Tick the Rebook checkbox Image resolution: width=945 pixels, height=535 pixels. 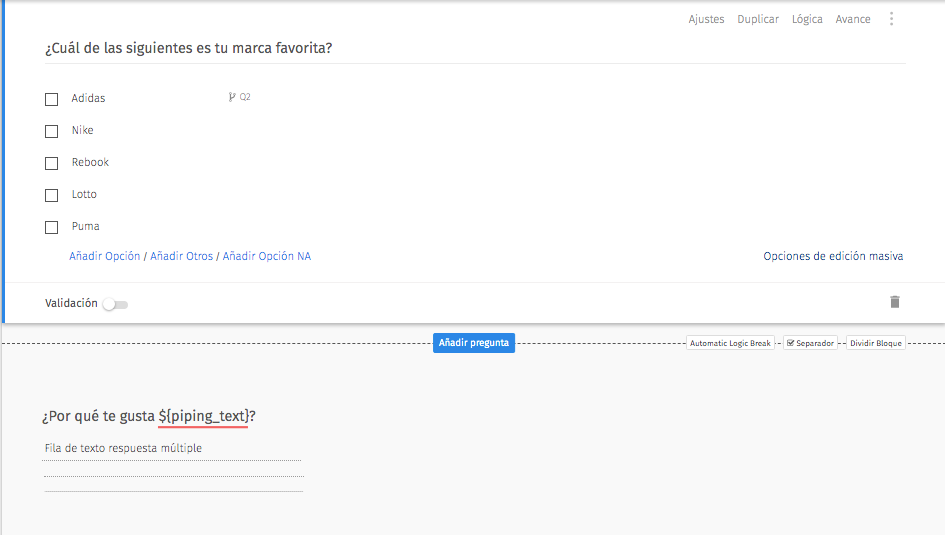click(x=52, y=163)
